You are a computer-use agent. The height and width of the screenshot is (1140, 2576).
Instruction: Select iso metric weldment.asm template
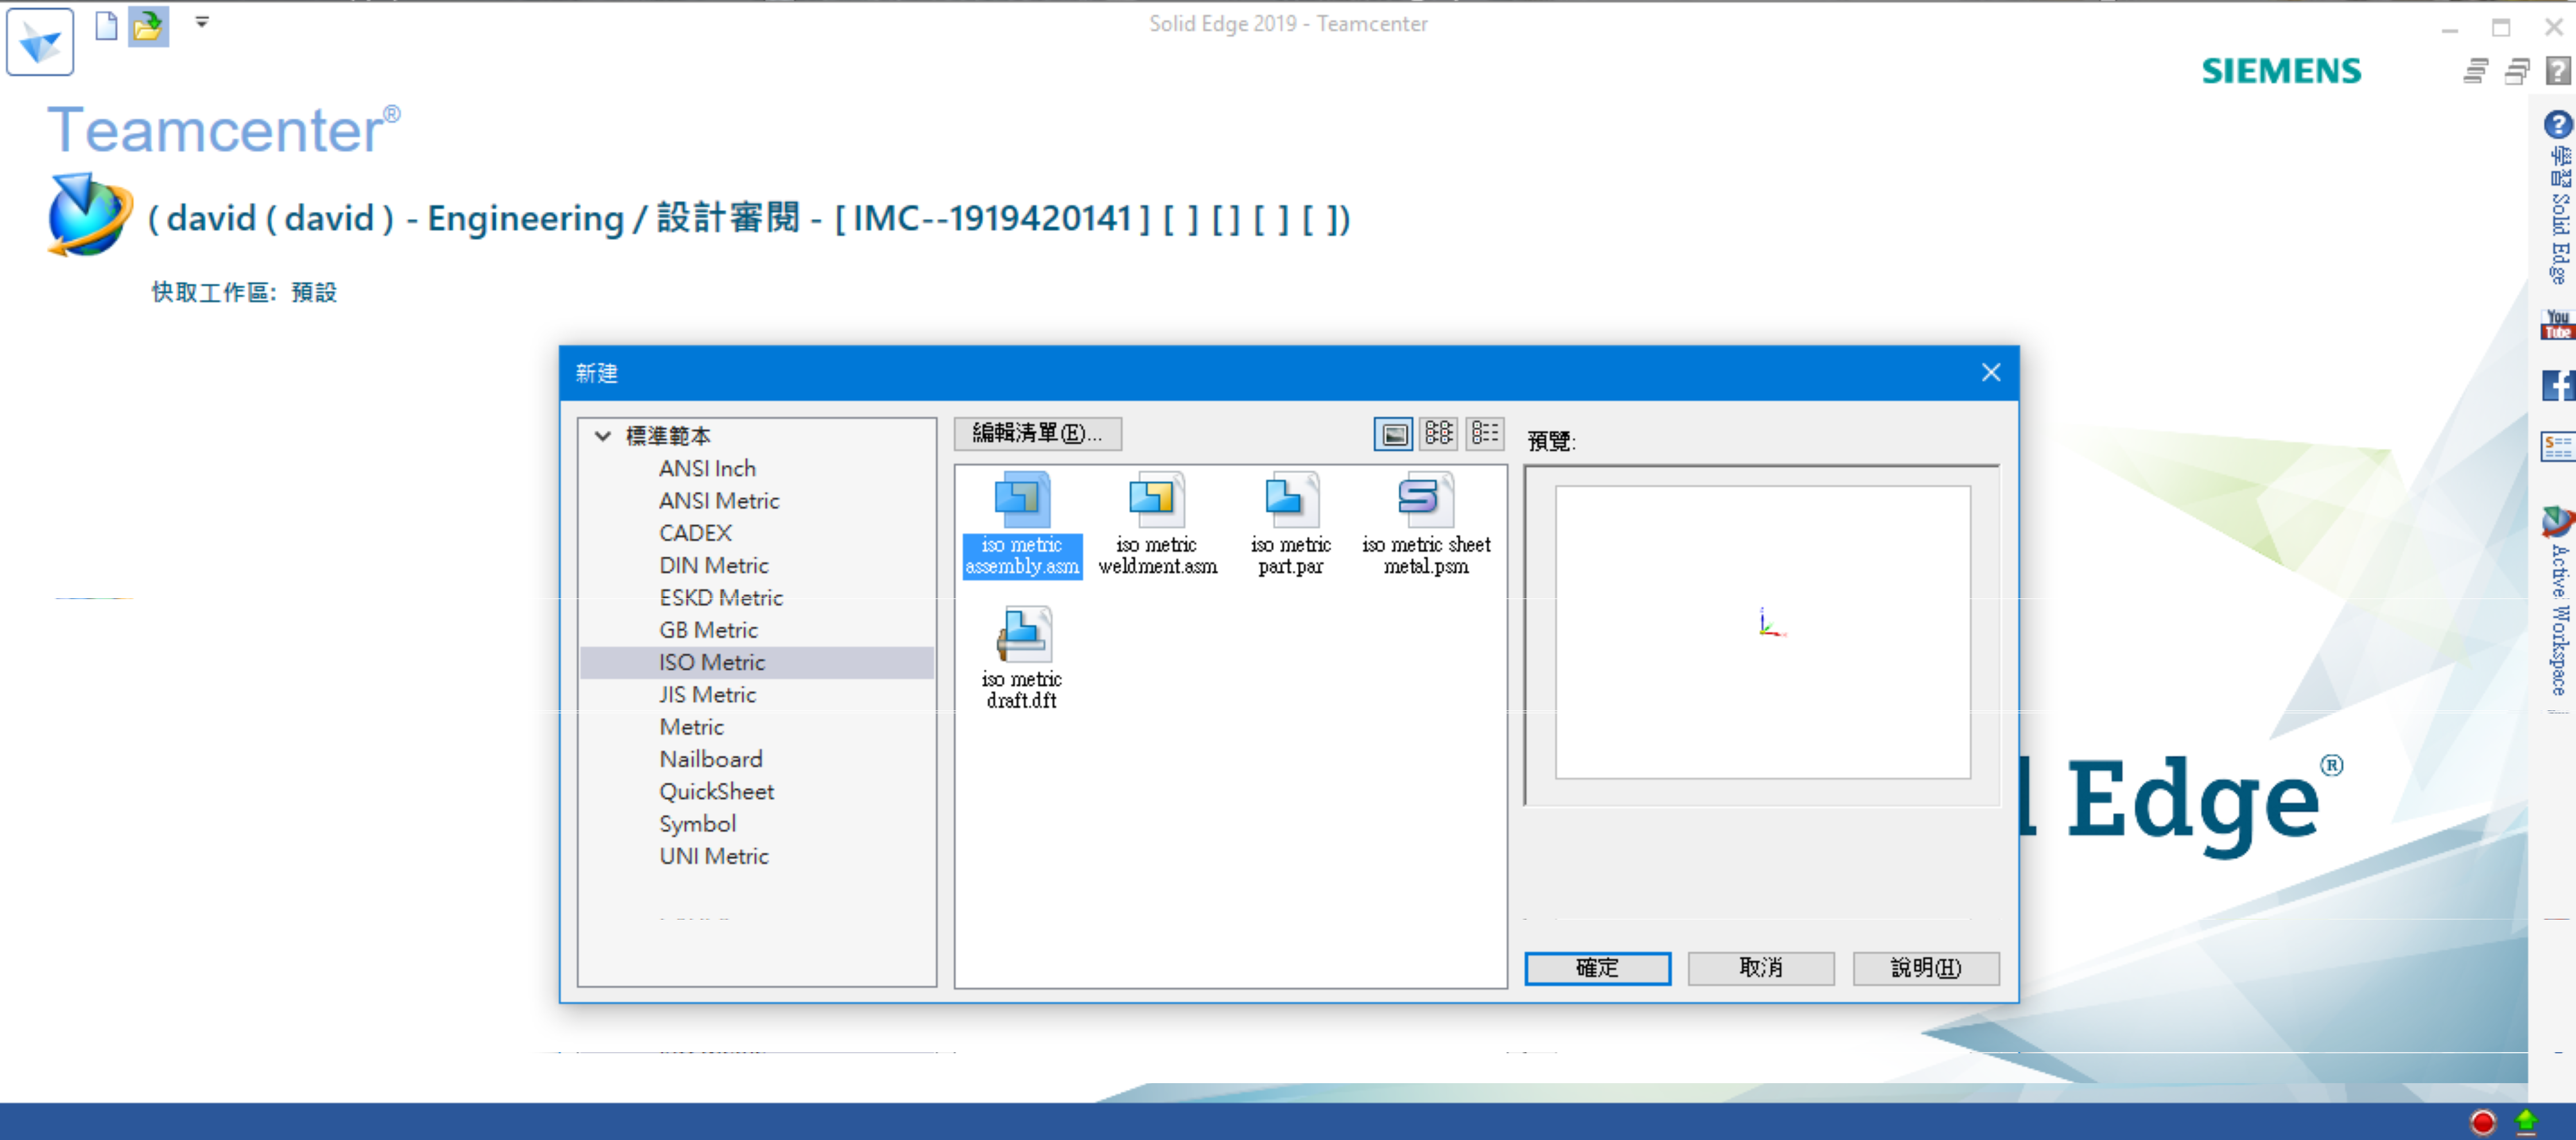pyautogui.click(x=1157, y=525)
